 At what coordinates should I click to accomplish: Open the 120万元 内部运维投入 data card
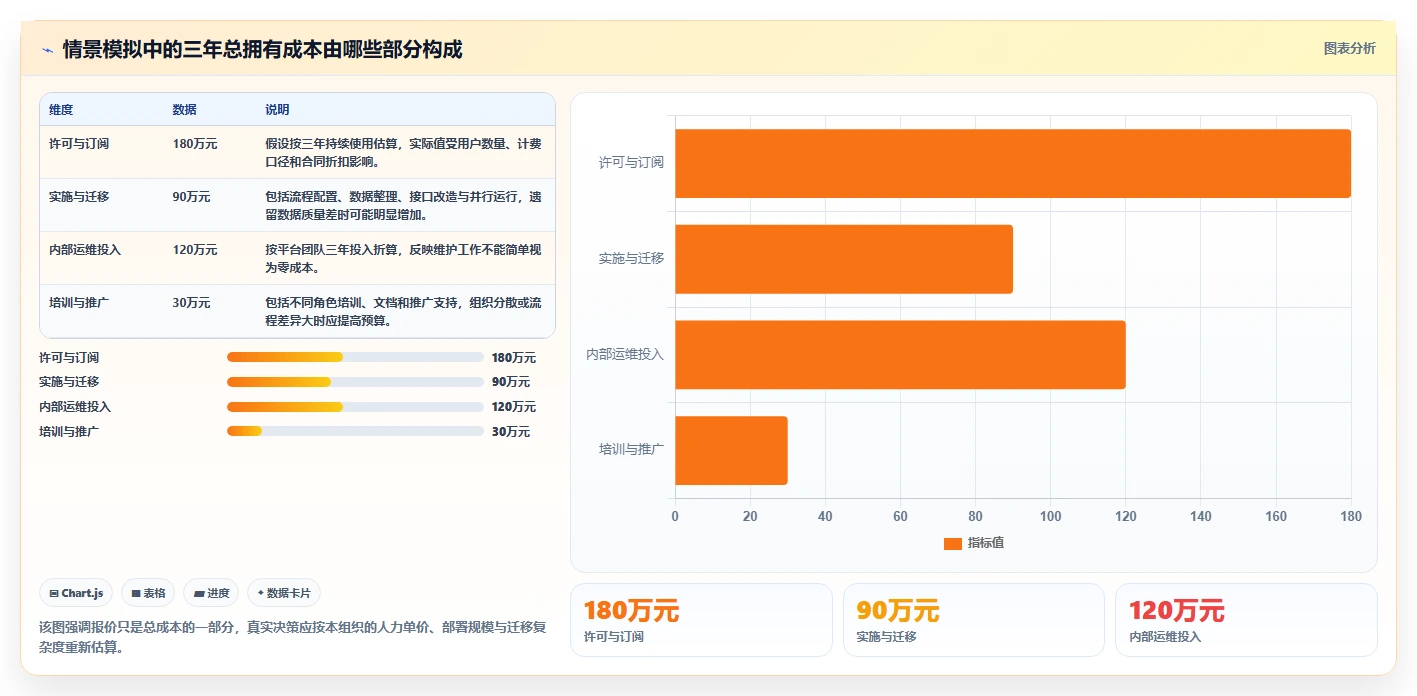(x=1246, y=620)
